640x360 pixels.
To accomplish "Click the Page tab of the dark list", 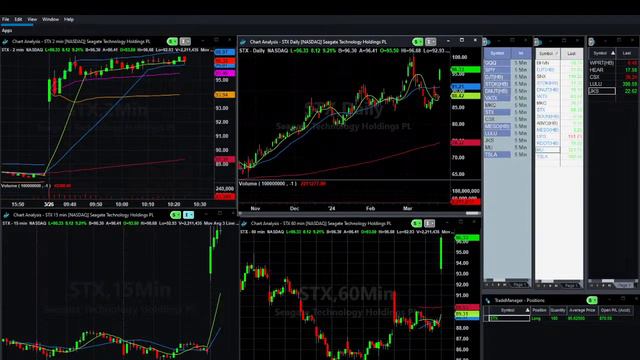I will coord(624,284).
